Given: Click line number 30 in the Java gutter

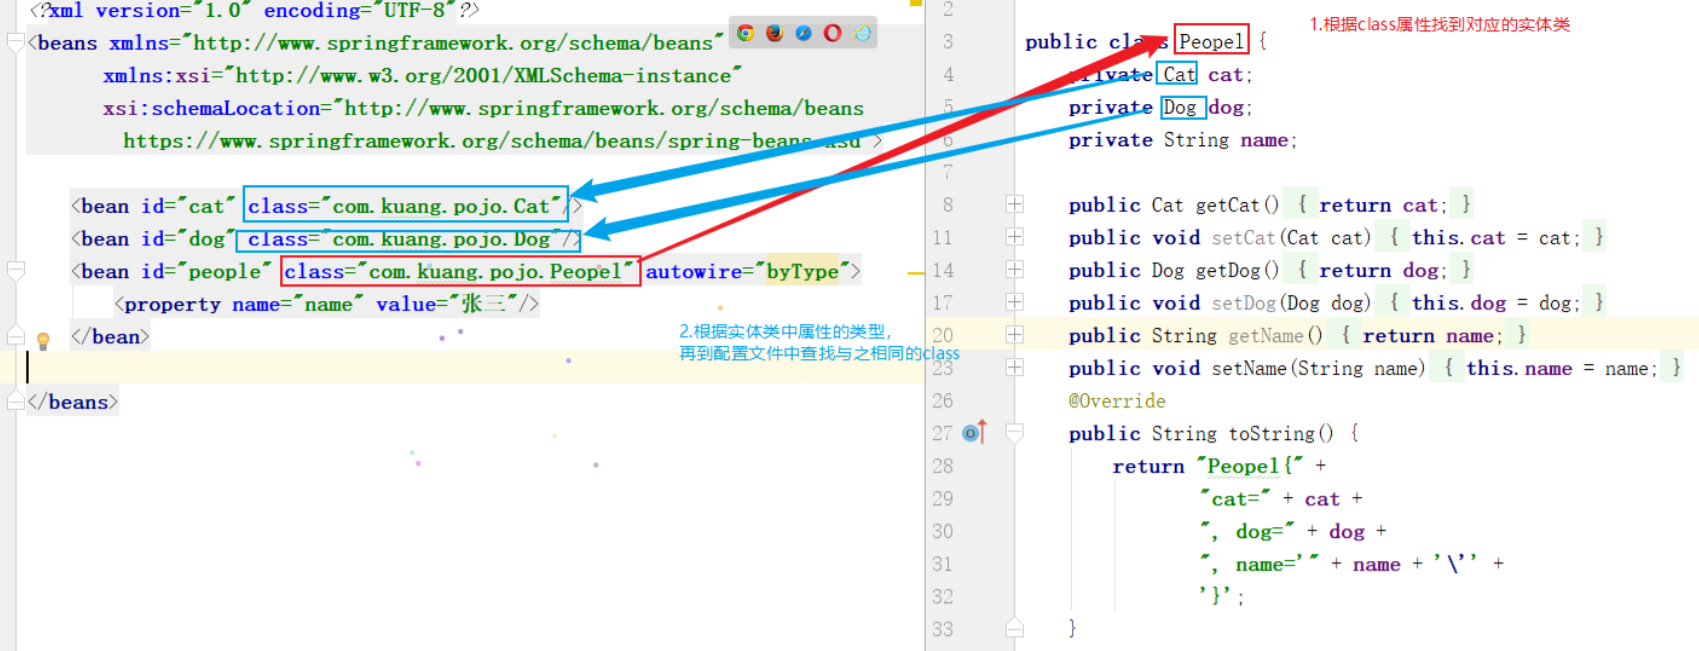Looking at the screenshot, I should coord(942,531).
